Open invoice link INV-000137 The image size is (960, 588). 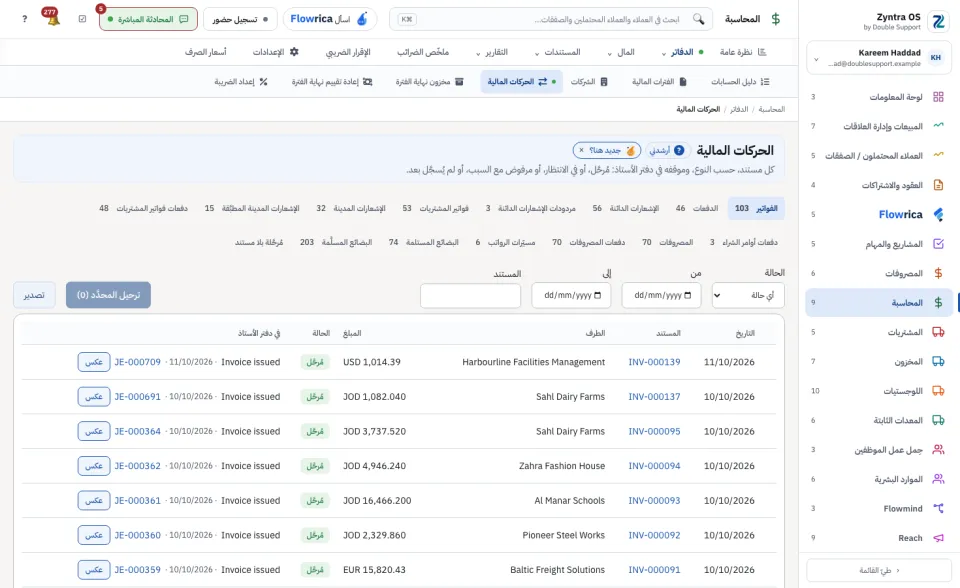click(x=654, y=397)
